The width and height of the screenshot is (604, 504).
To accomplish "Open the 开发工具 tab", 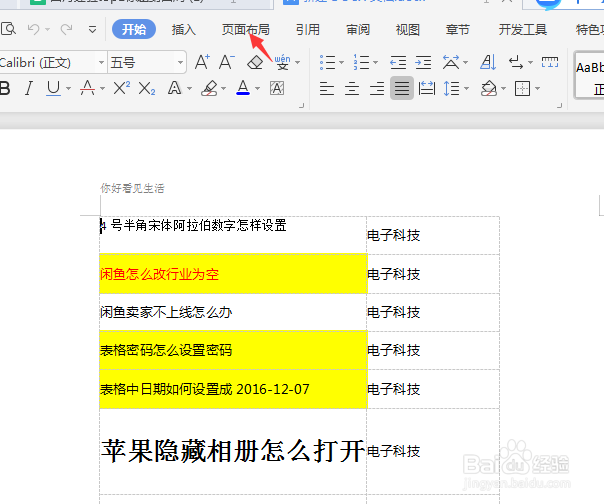I will pyautogui.click(x=523, y=29).
